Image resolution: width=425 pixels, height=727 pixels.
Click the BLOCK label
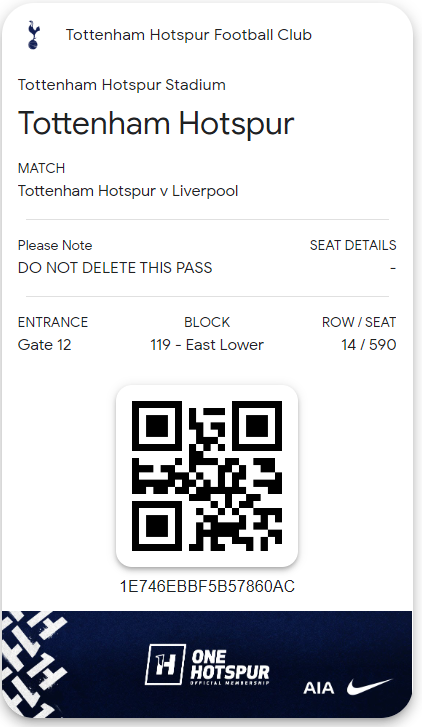point(208,324)
